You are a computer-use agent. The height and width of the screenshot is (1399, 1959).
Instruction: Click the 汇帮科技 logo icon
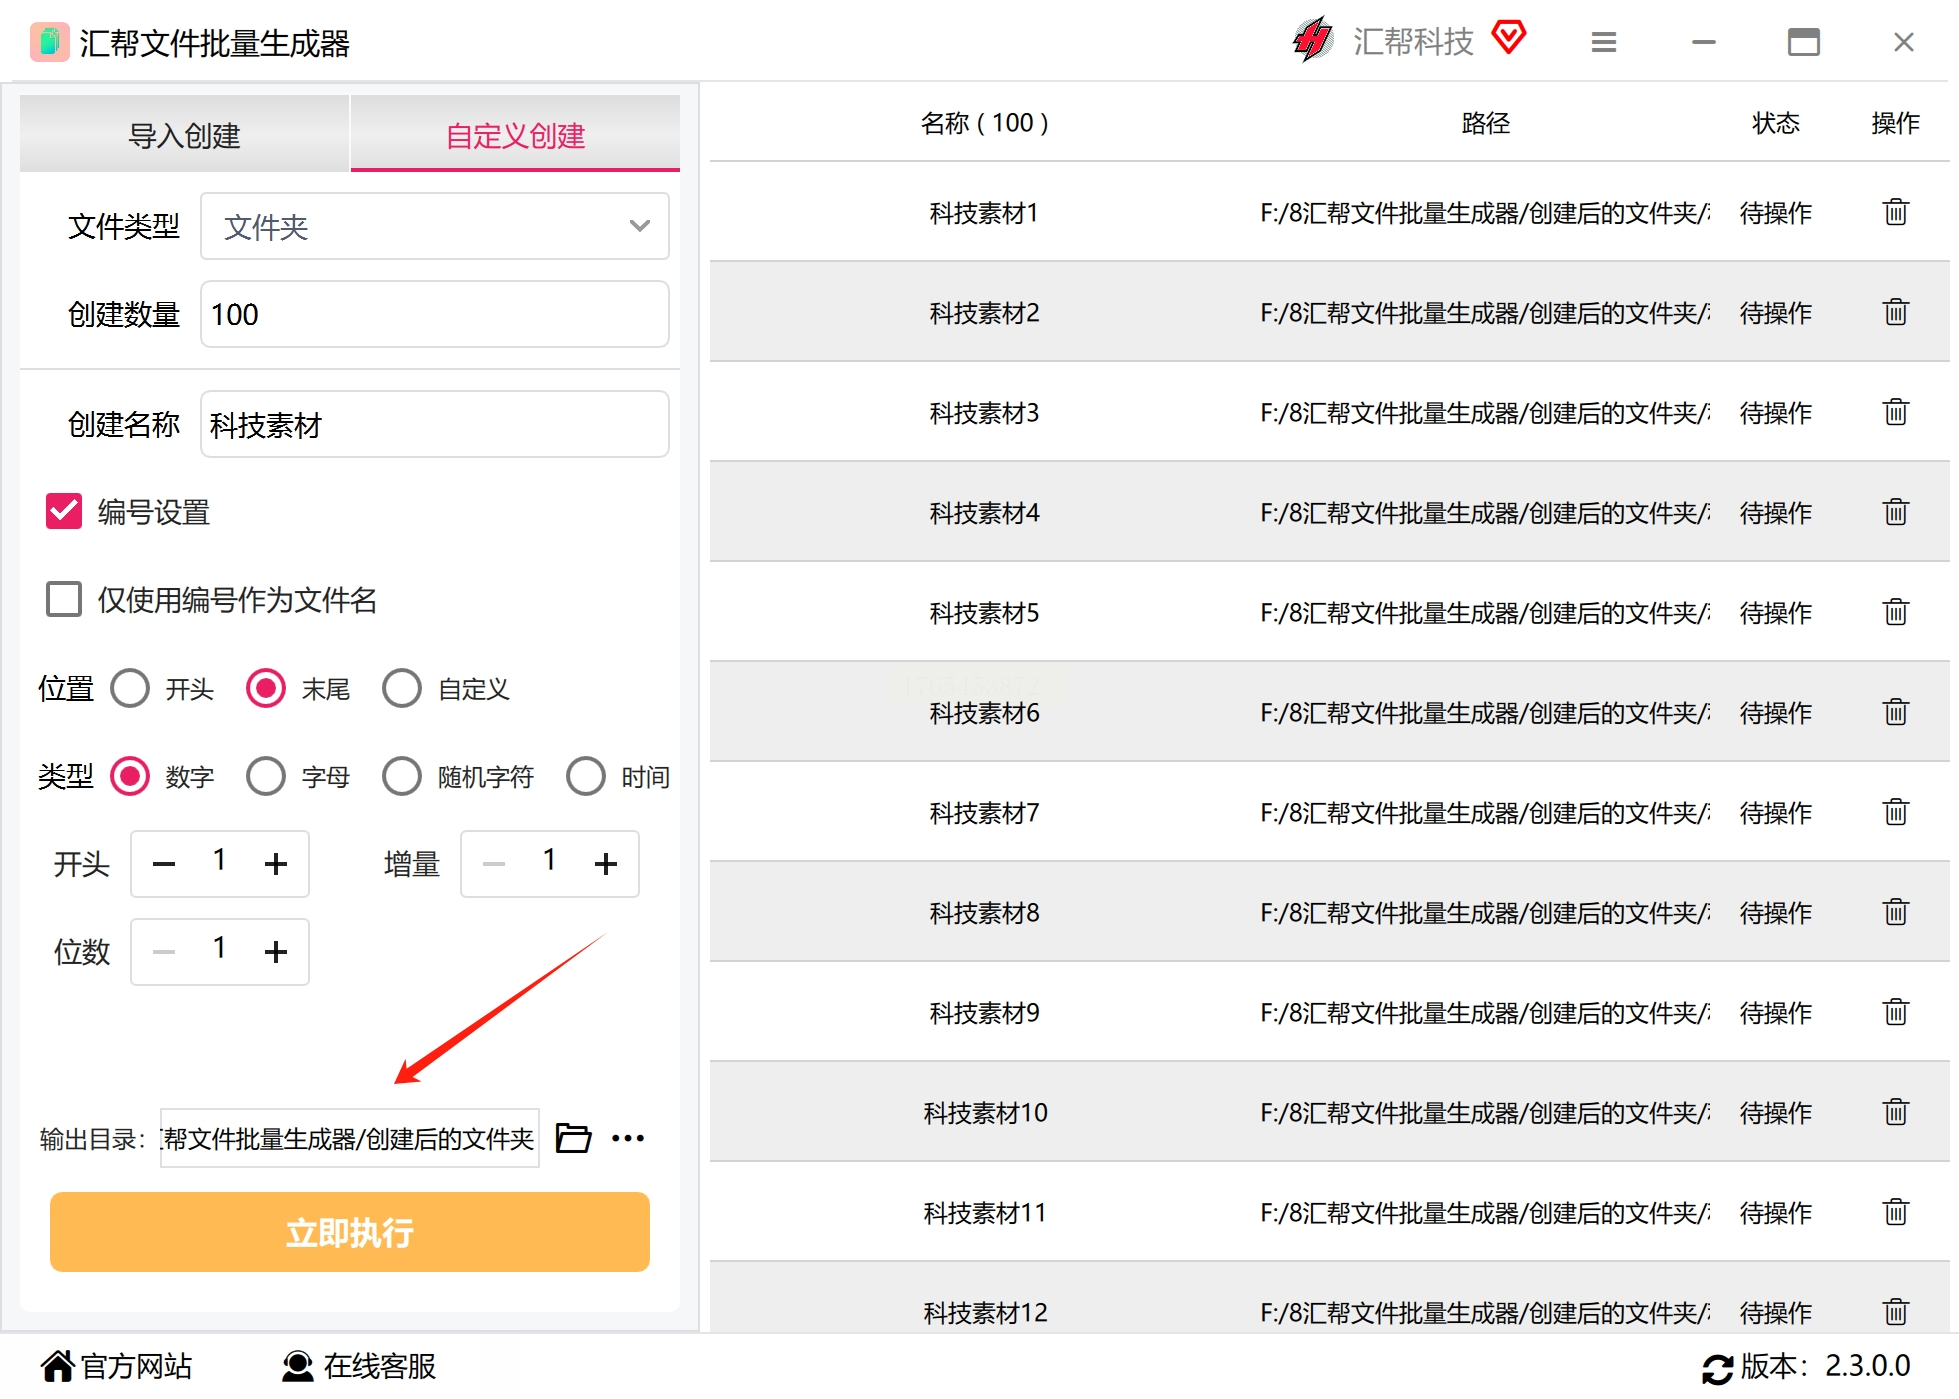pyautogui.click(x=1313, y=40)
